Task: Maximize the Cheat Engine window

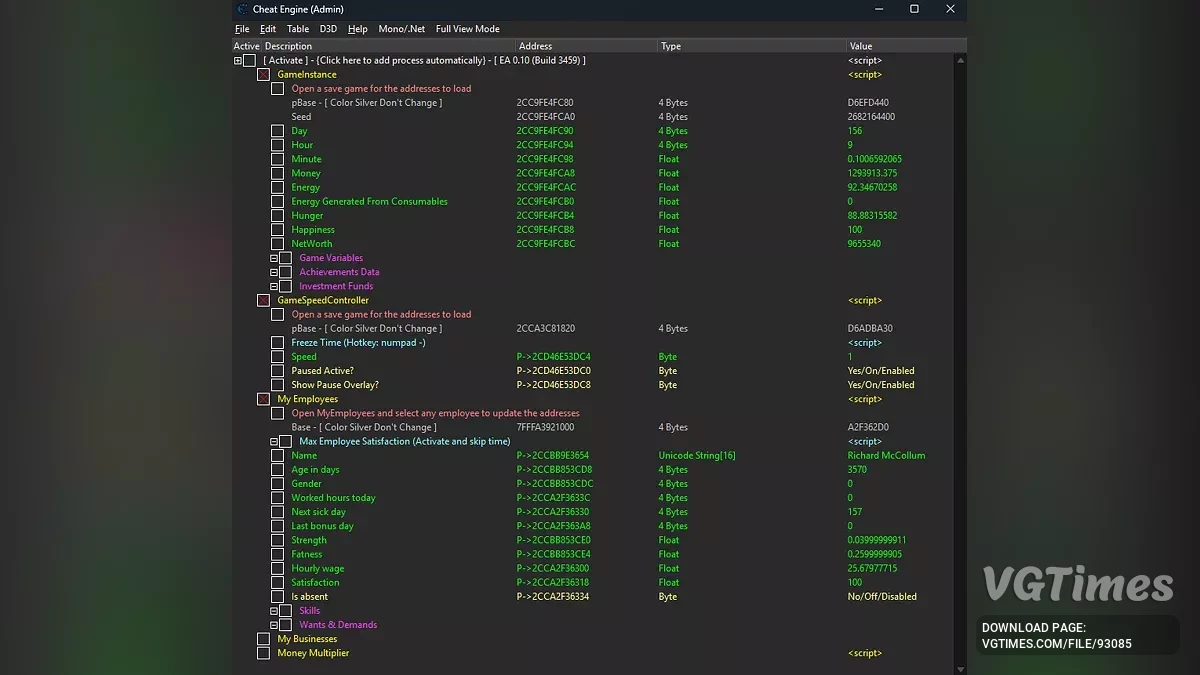Action: coord(914,9)
